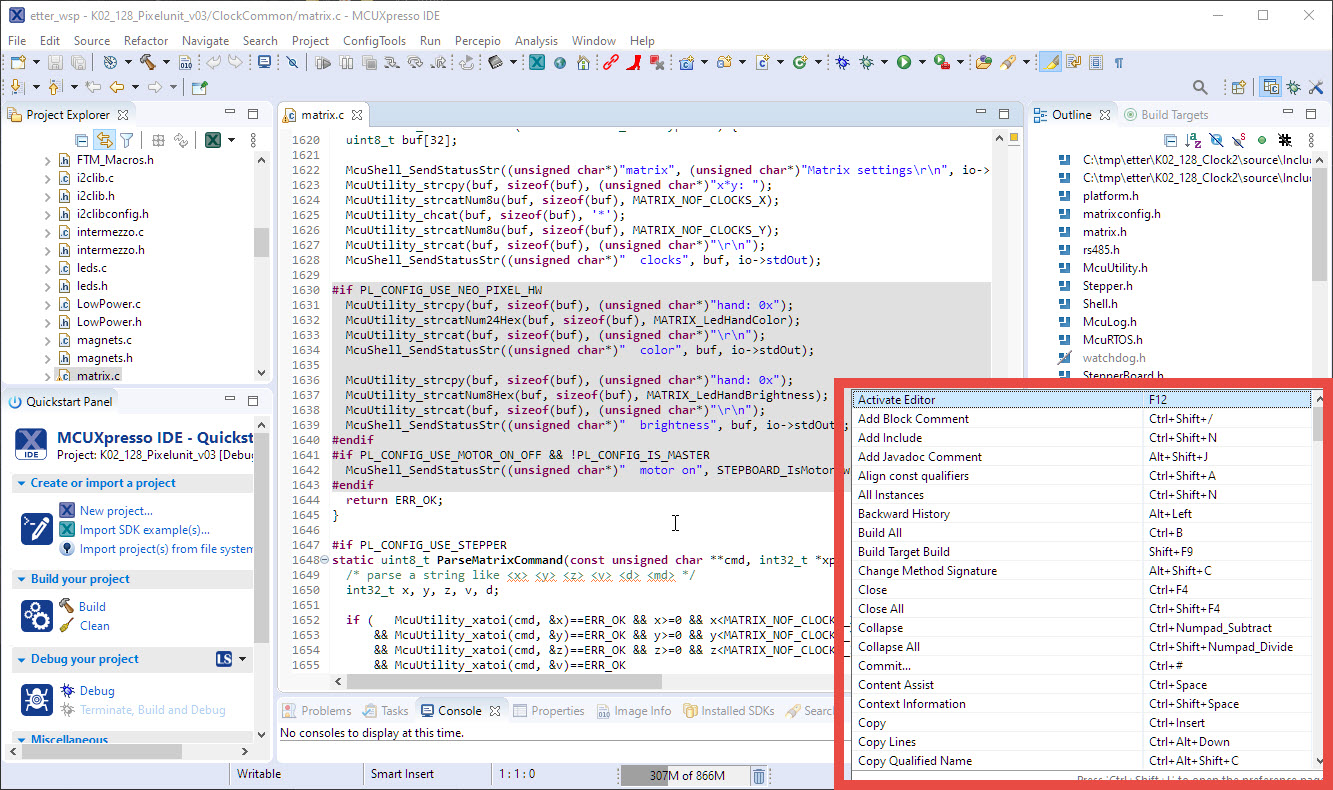The height and width of the screenshot is (790, 1333).
Task: Expand the leds.c tree node
Action: 47,268
